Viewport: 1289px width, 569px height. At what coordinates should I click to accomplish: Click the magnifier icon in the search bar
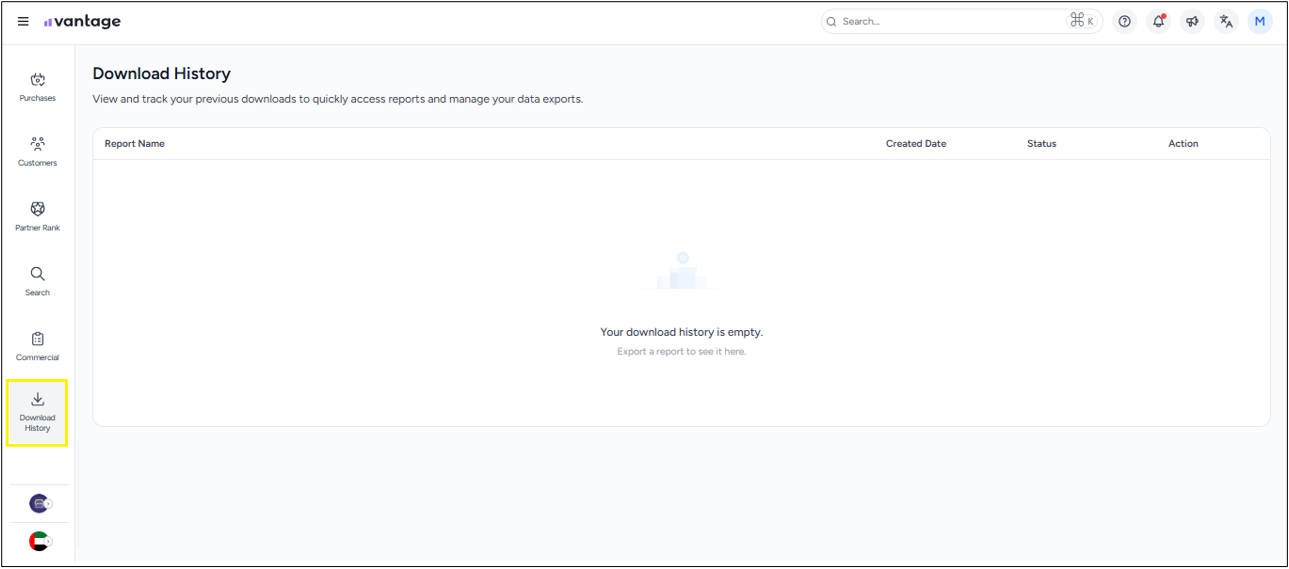coord(831,21)
